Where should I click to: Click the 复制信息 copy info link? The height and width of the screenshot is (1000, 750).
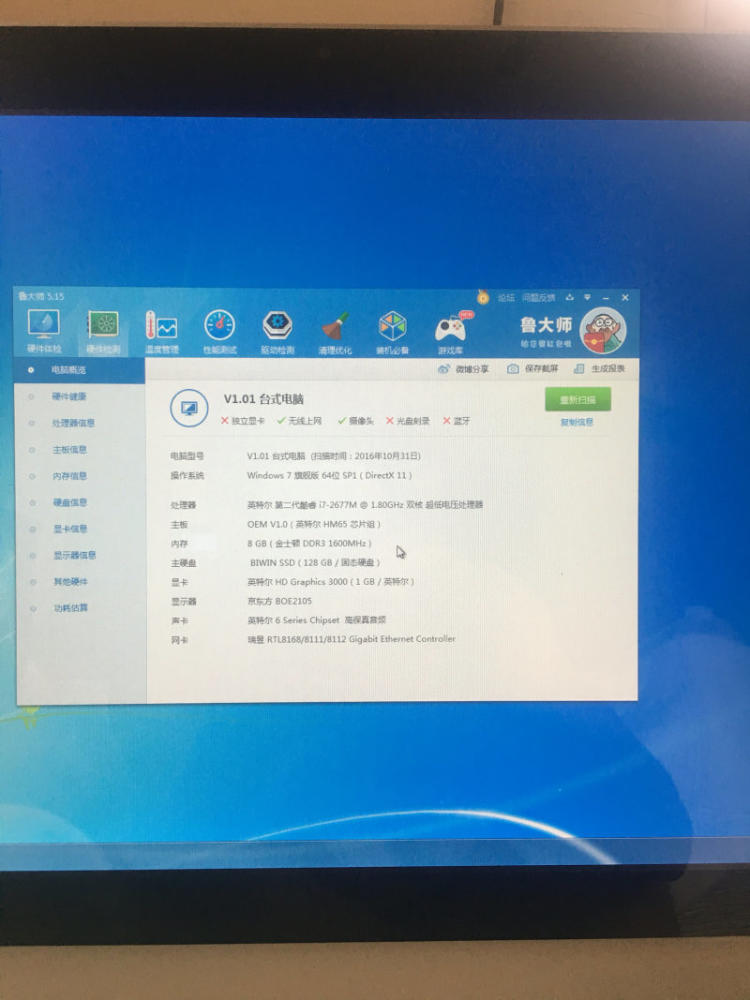pos(577,422)
